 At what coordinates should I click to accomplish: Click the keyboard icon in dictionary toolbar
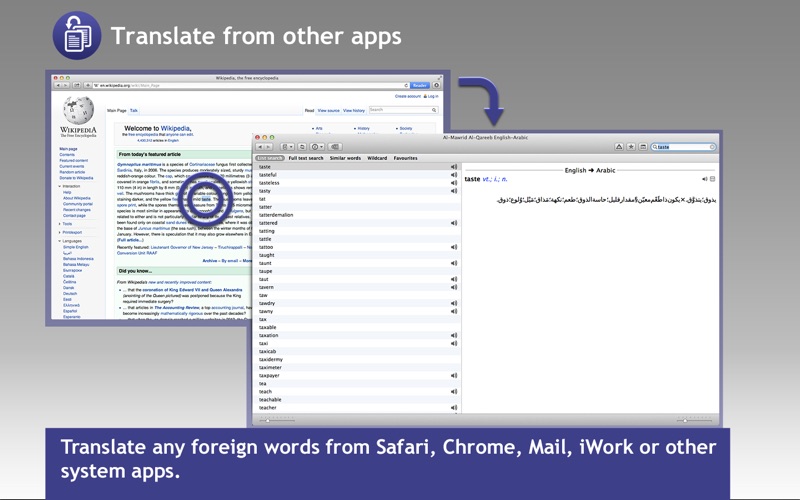click(335, 147)
